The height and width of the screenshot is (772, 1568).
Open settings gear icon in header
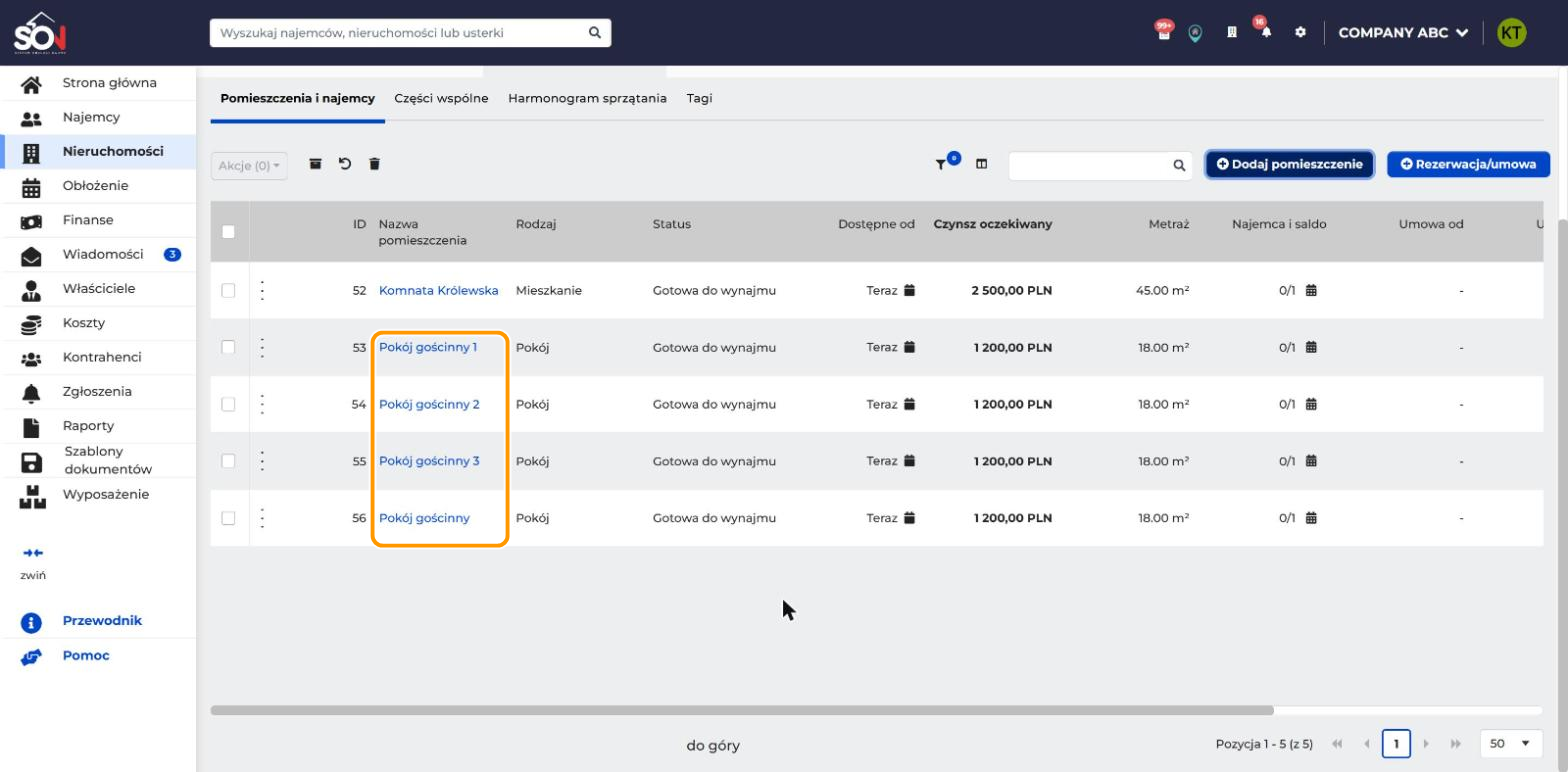click(1300, 32)
